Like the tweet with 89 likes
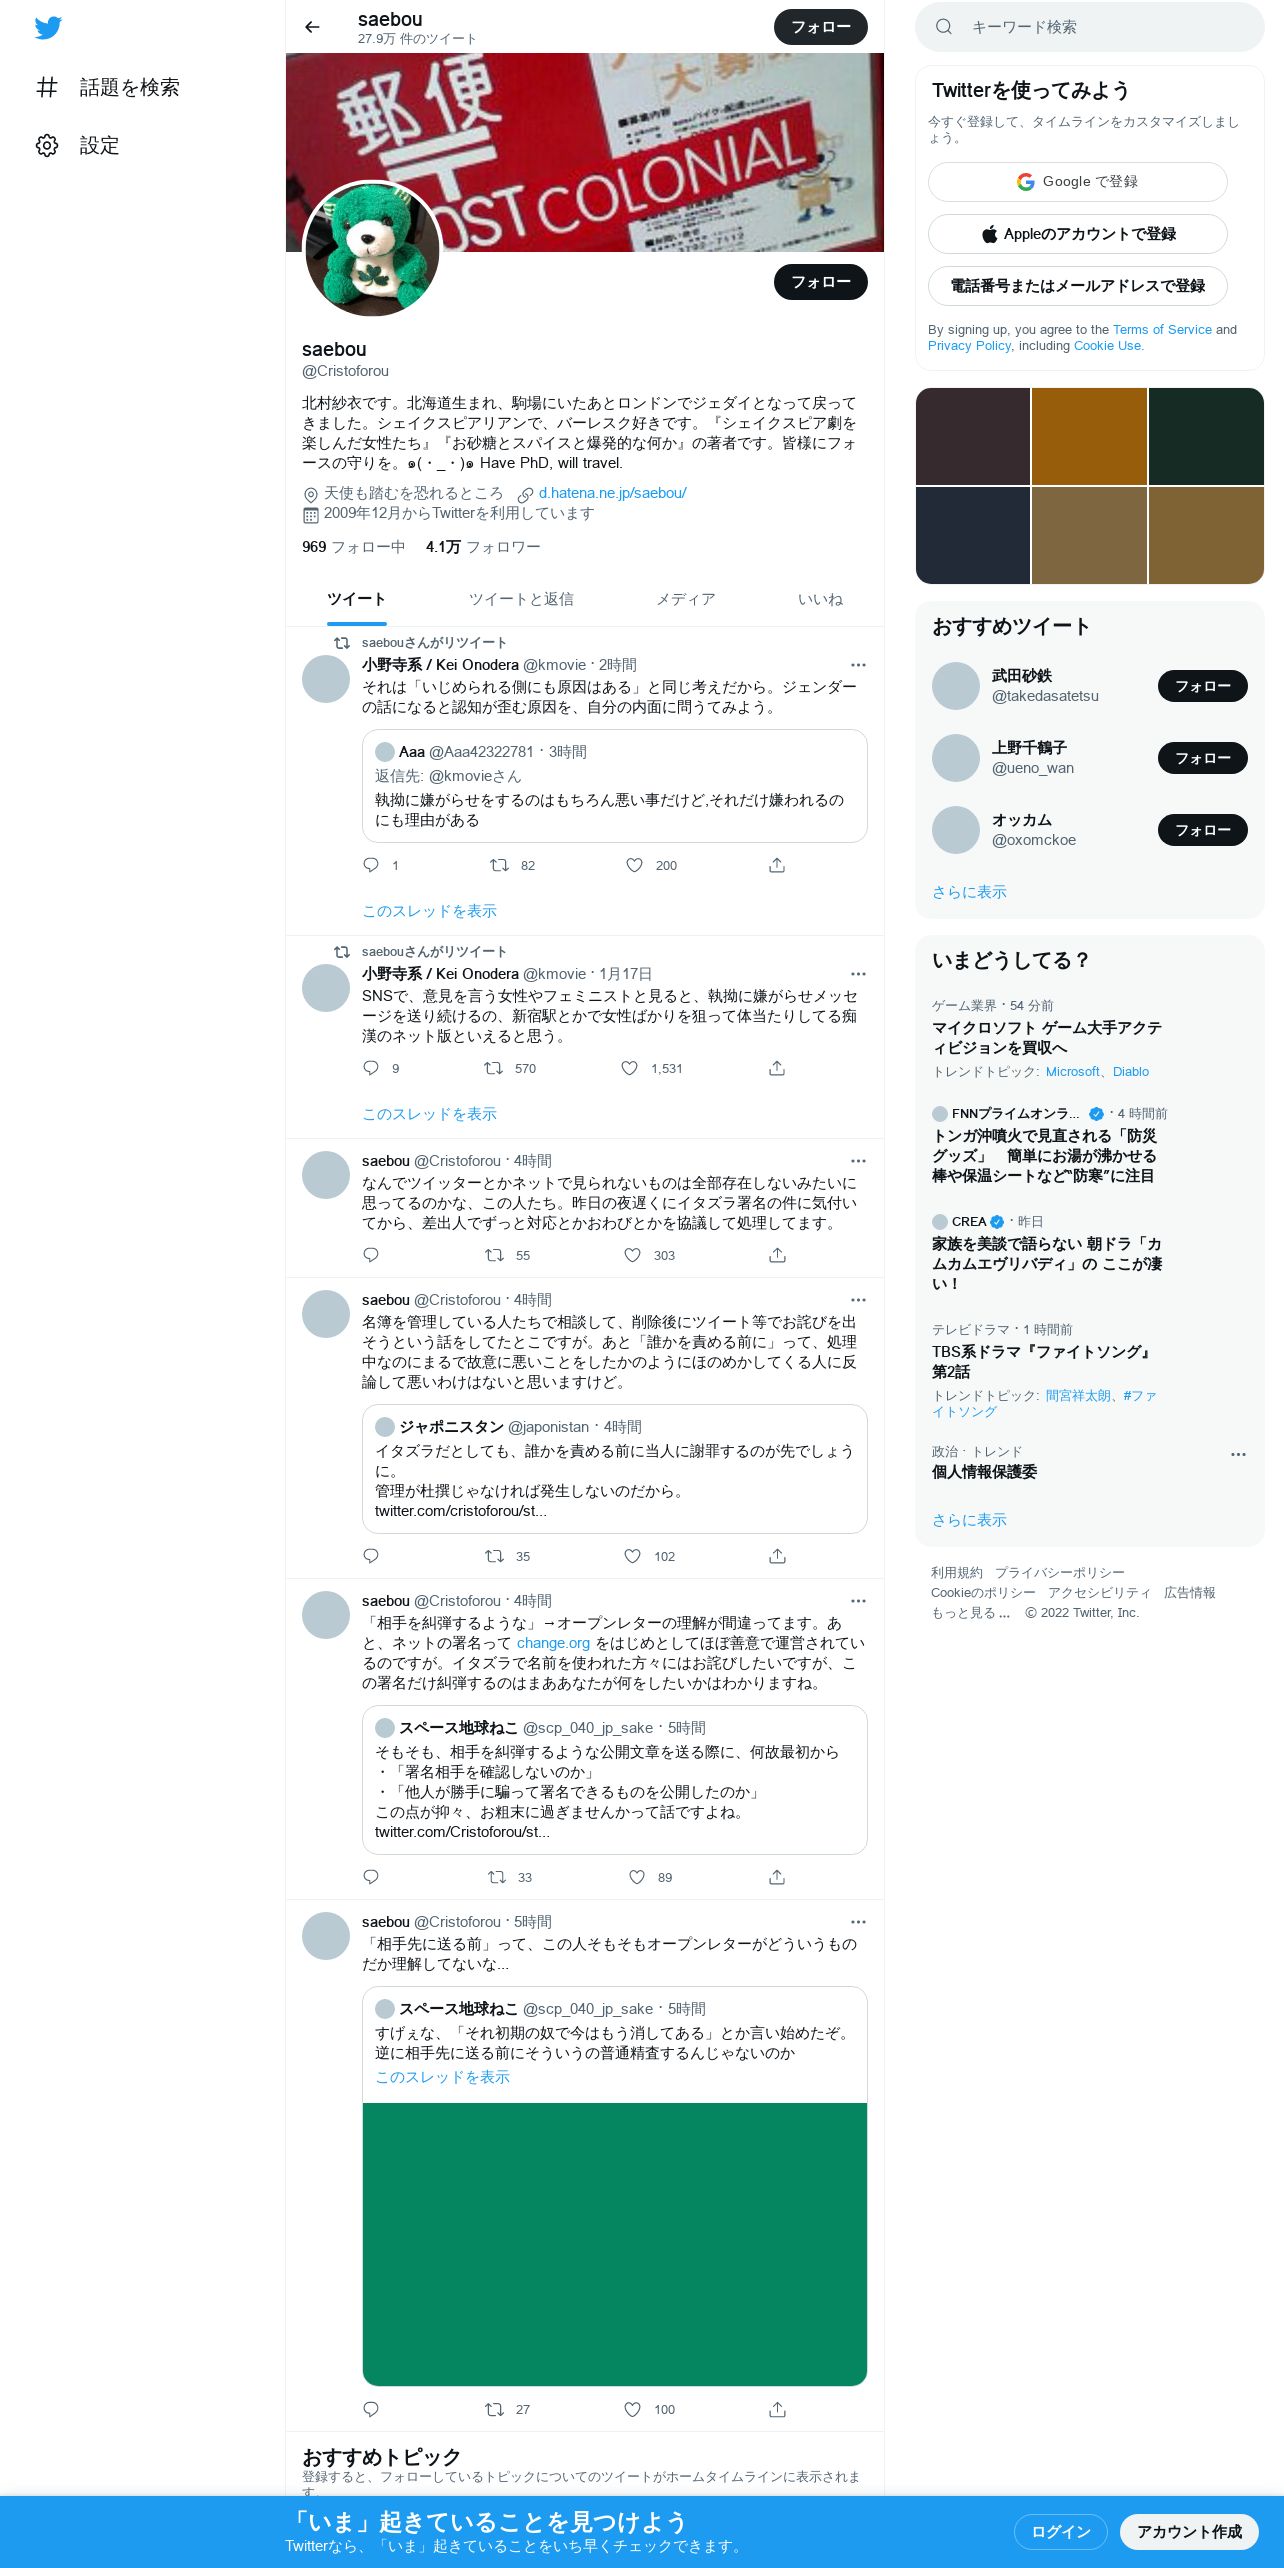Image resolution: width=1284 pixels, height=2568 pixels. (637, 1877)
